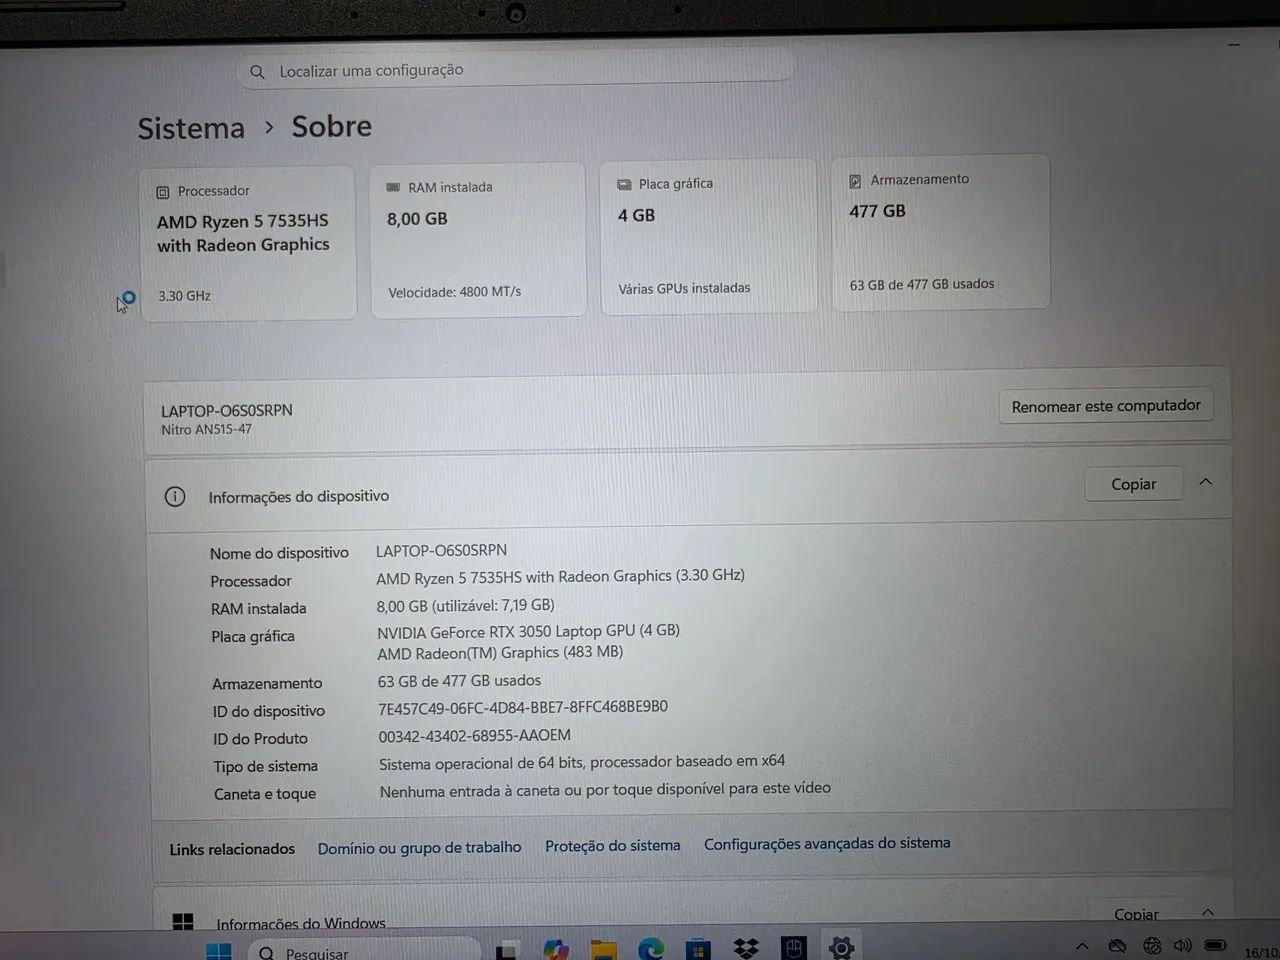Collapse the Informações do Windows section
This screenshot has width=1280, height=960.
coord(1208,912)
